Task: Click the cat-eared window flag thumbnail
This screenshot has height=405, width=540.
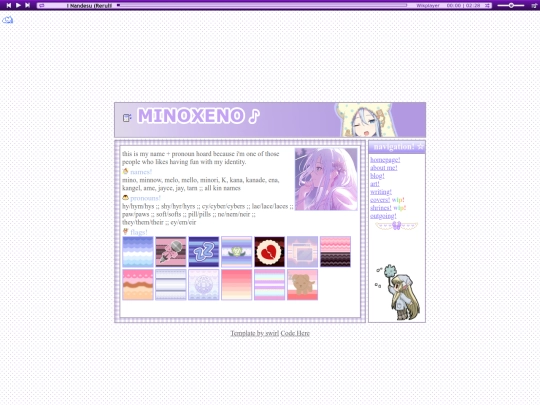Action: tap(302, 252)
